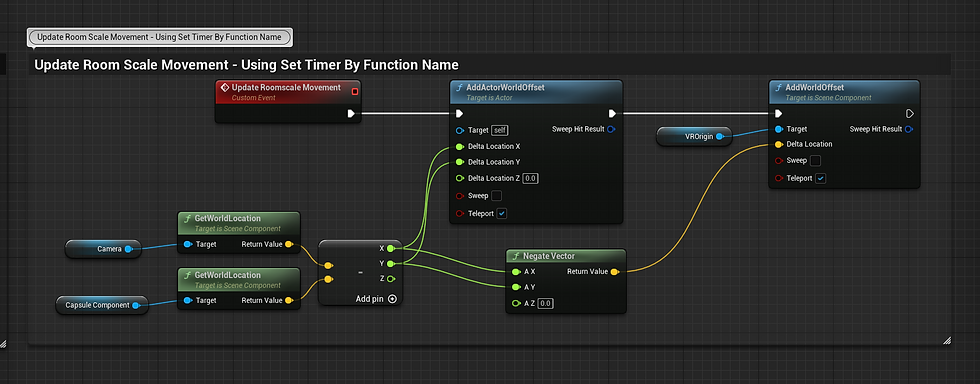
Task: Click the AddWorldOffset output exec pin
Action: [x=910, y=113]
